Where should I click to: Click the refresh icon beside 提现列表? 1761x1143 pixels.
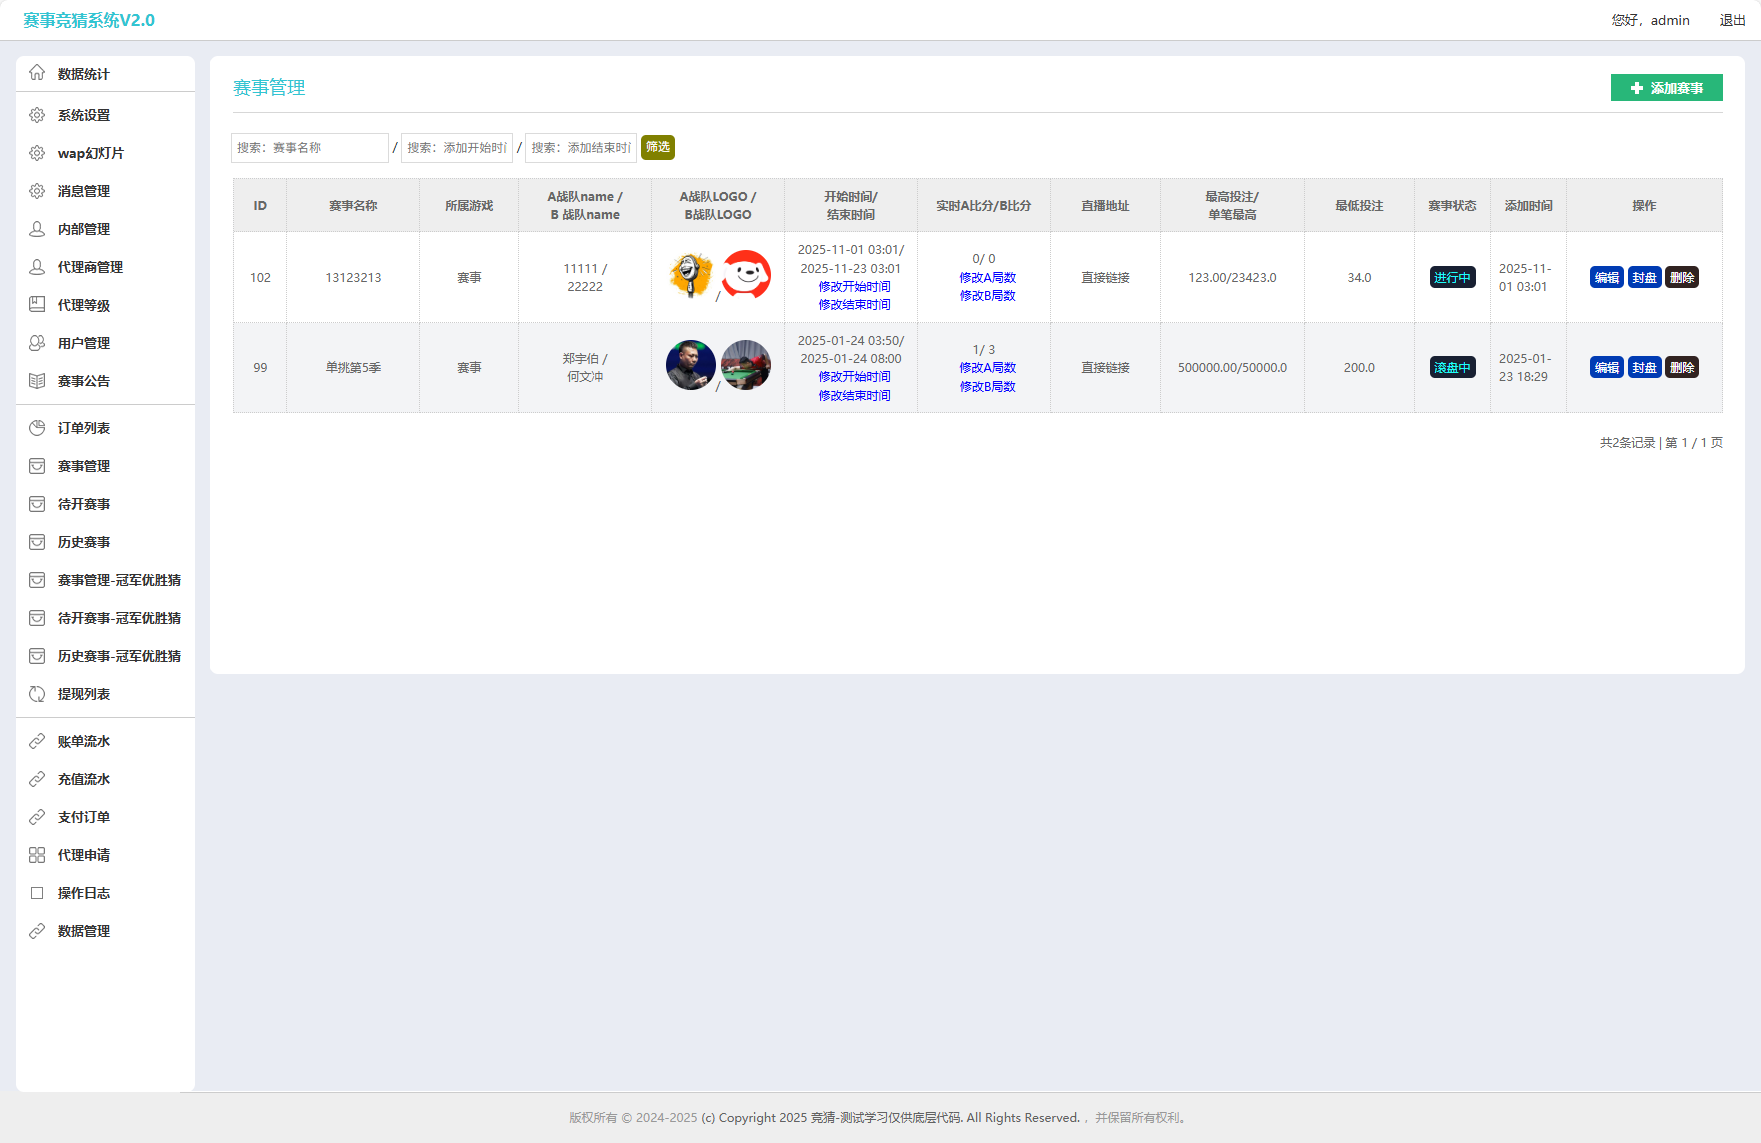click(37, 694)
